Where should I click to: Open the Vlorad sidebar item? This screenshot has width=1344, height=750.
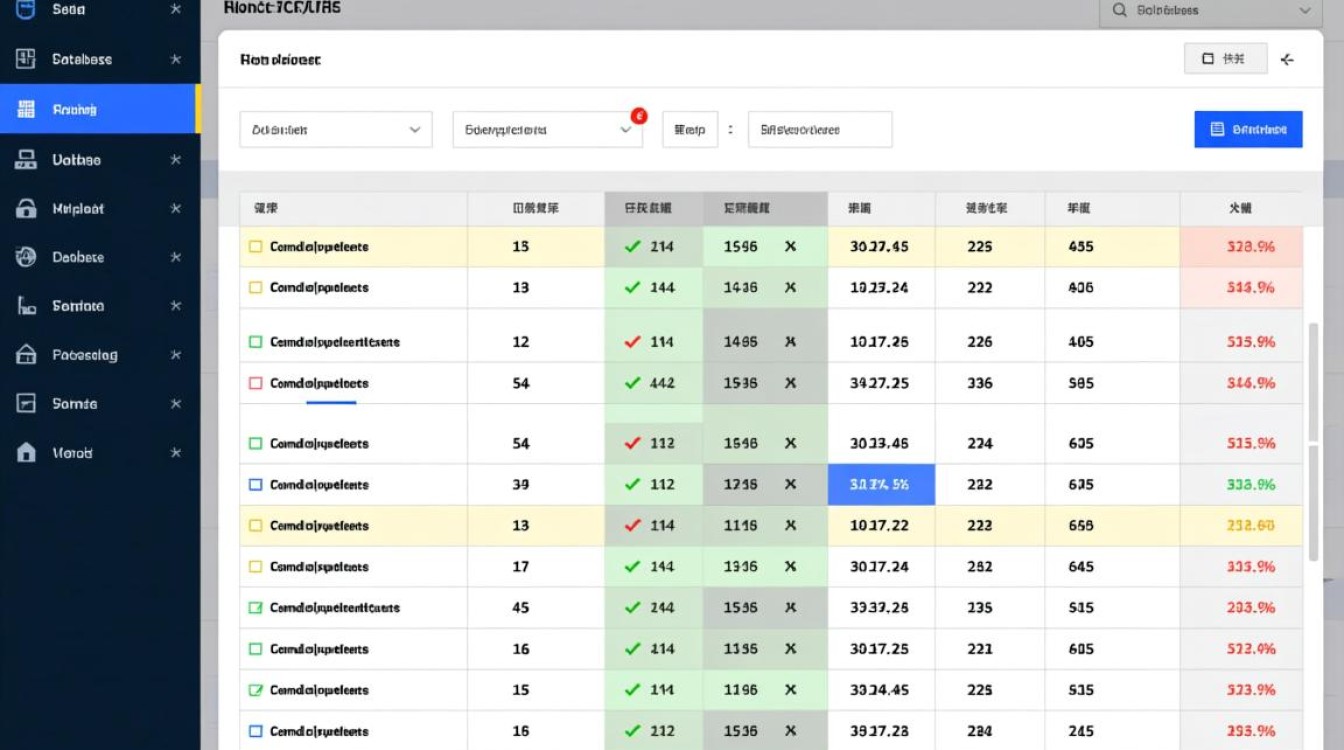click(x=100, y=452)
